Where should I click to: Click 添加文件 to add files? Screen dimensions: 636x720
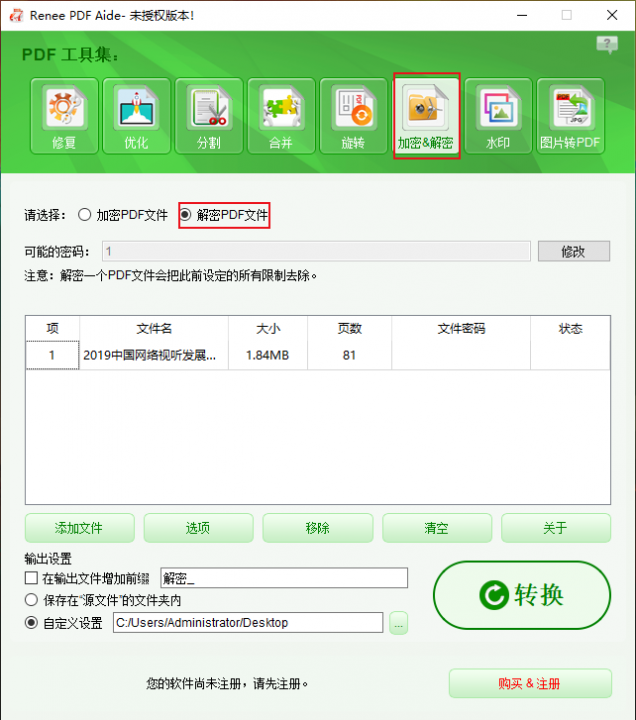pyautogui.click(x=79, y=528)
